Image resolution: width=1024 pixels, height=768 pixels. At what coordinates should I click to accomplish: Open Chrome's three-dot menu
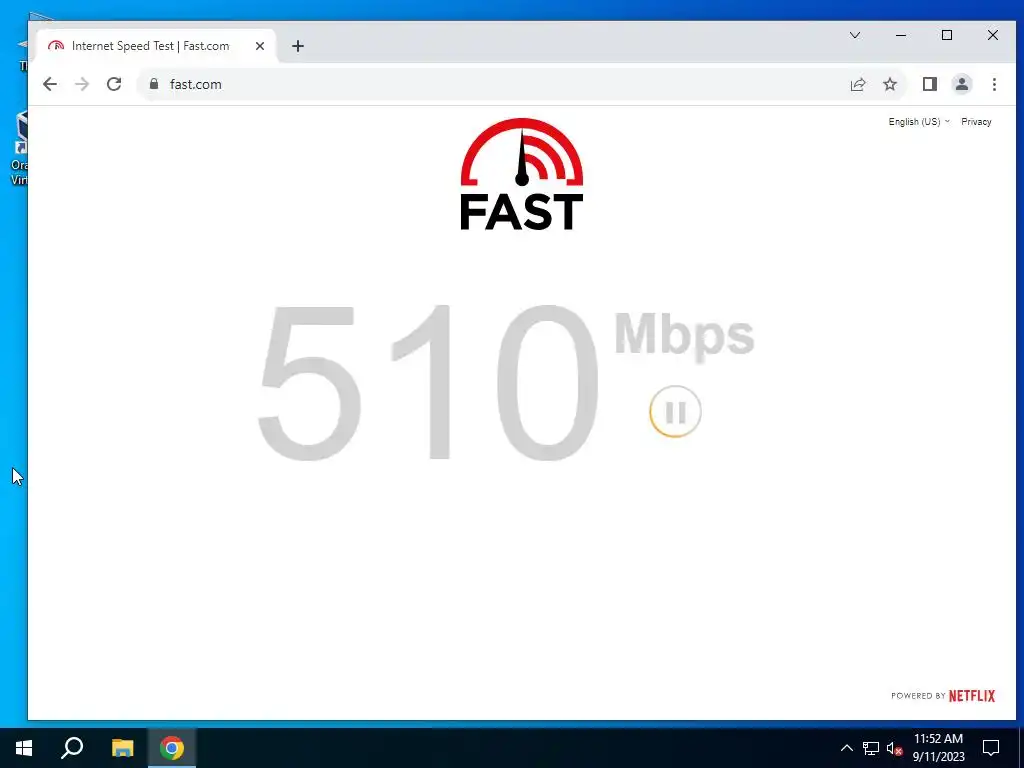pyautogui.click(x=994, y=84)
